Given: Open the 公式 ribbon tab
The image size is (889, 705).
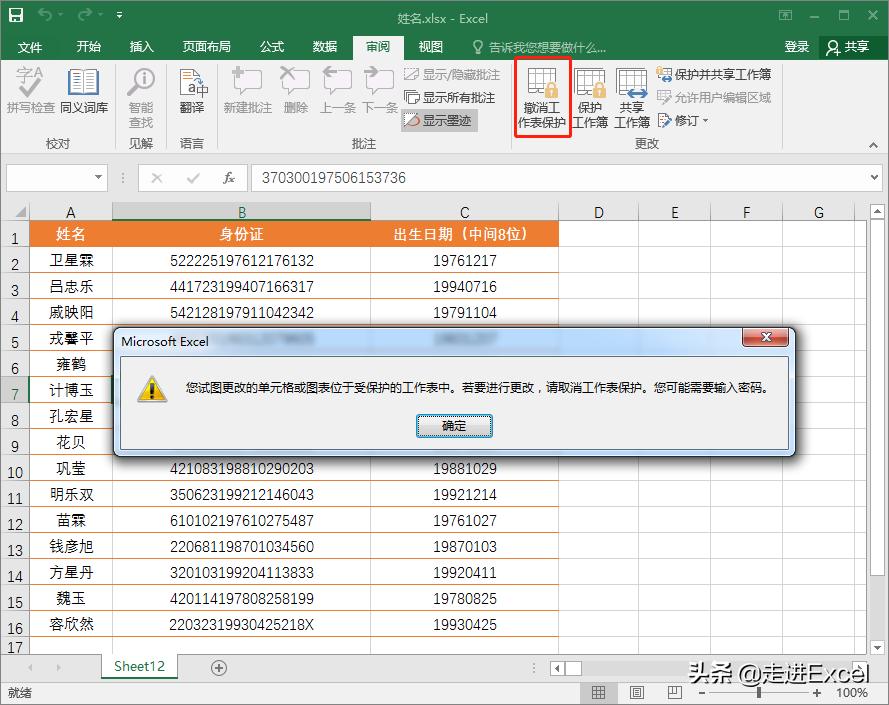Looking at the screenshot, I should 273,46.
